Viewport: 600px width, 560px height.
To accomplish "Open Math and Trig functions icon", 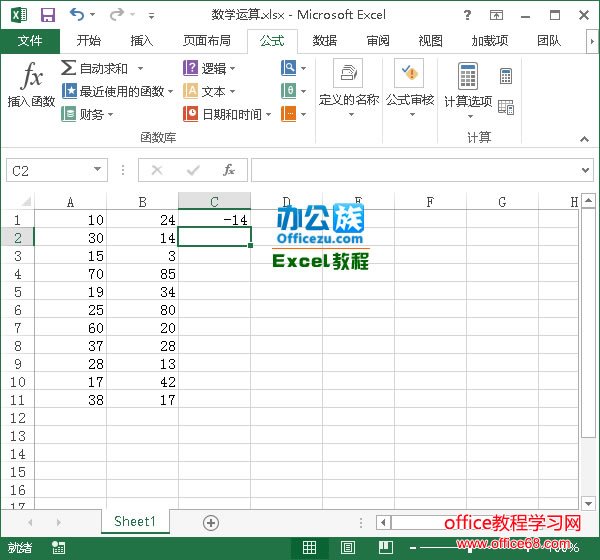I will tap(289, 91).
